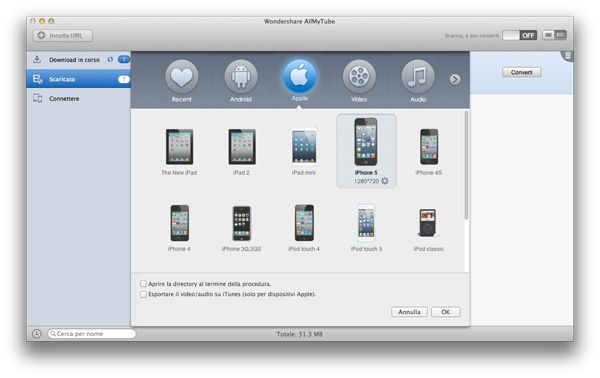
Task: Open the history clock icon
Action: coord(36,334)
